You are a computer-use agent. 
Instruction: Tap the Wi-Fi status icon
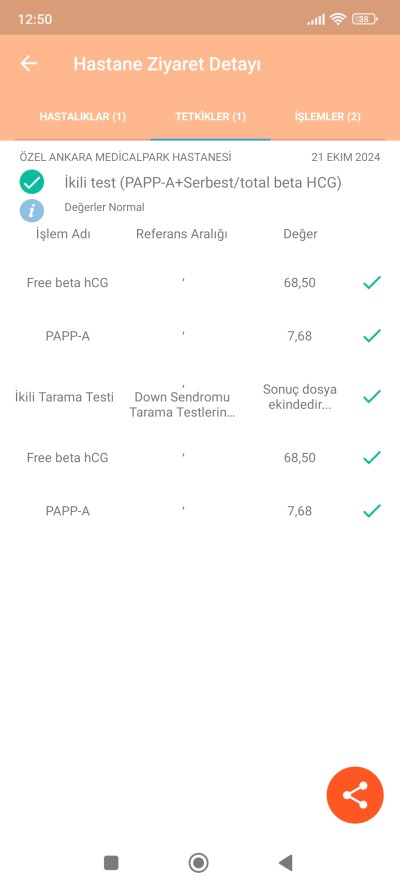click(338, 19)
